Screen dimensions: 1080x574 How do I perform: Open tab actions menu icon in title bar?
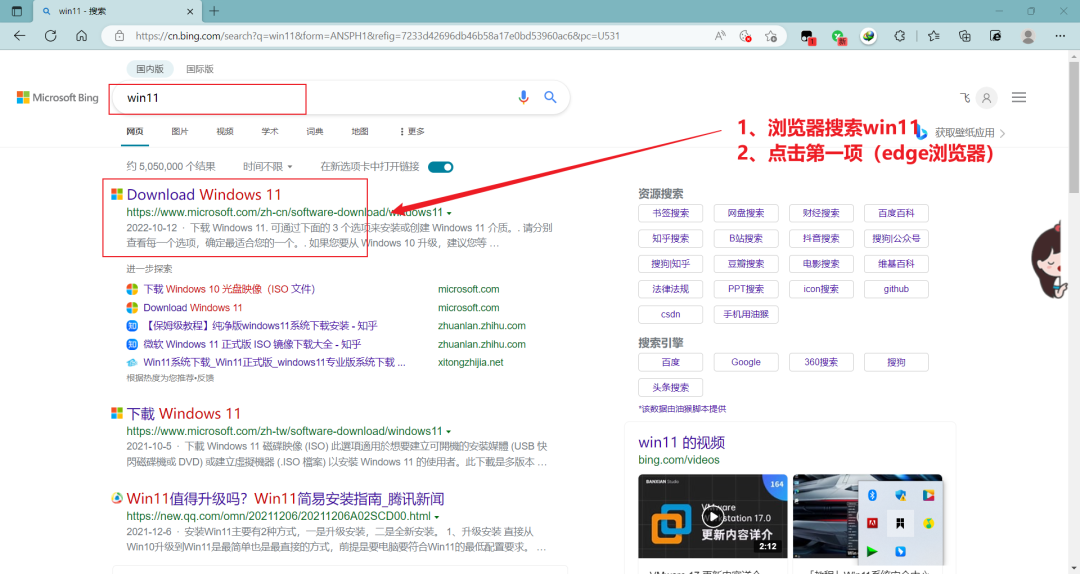click(x=17, y=11)
